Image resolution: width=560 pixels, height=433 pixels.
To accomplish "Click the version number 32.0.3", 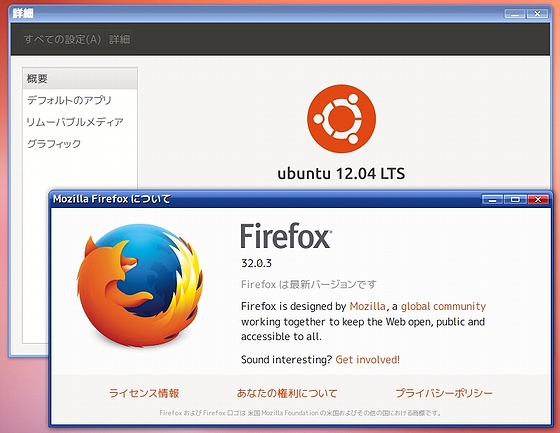I will (256, 263).
